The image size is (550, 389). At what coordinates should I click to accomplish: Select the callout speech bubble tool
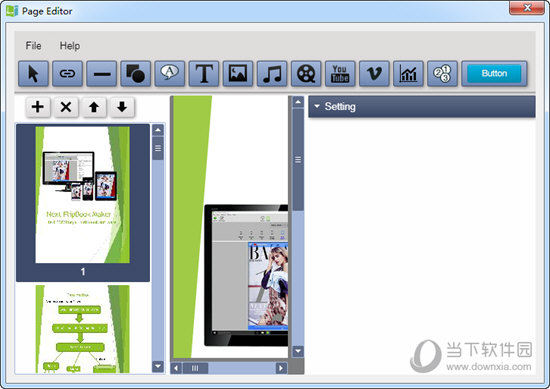169,74
